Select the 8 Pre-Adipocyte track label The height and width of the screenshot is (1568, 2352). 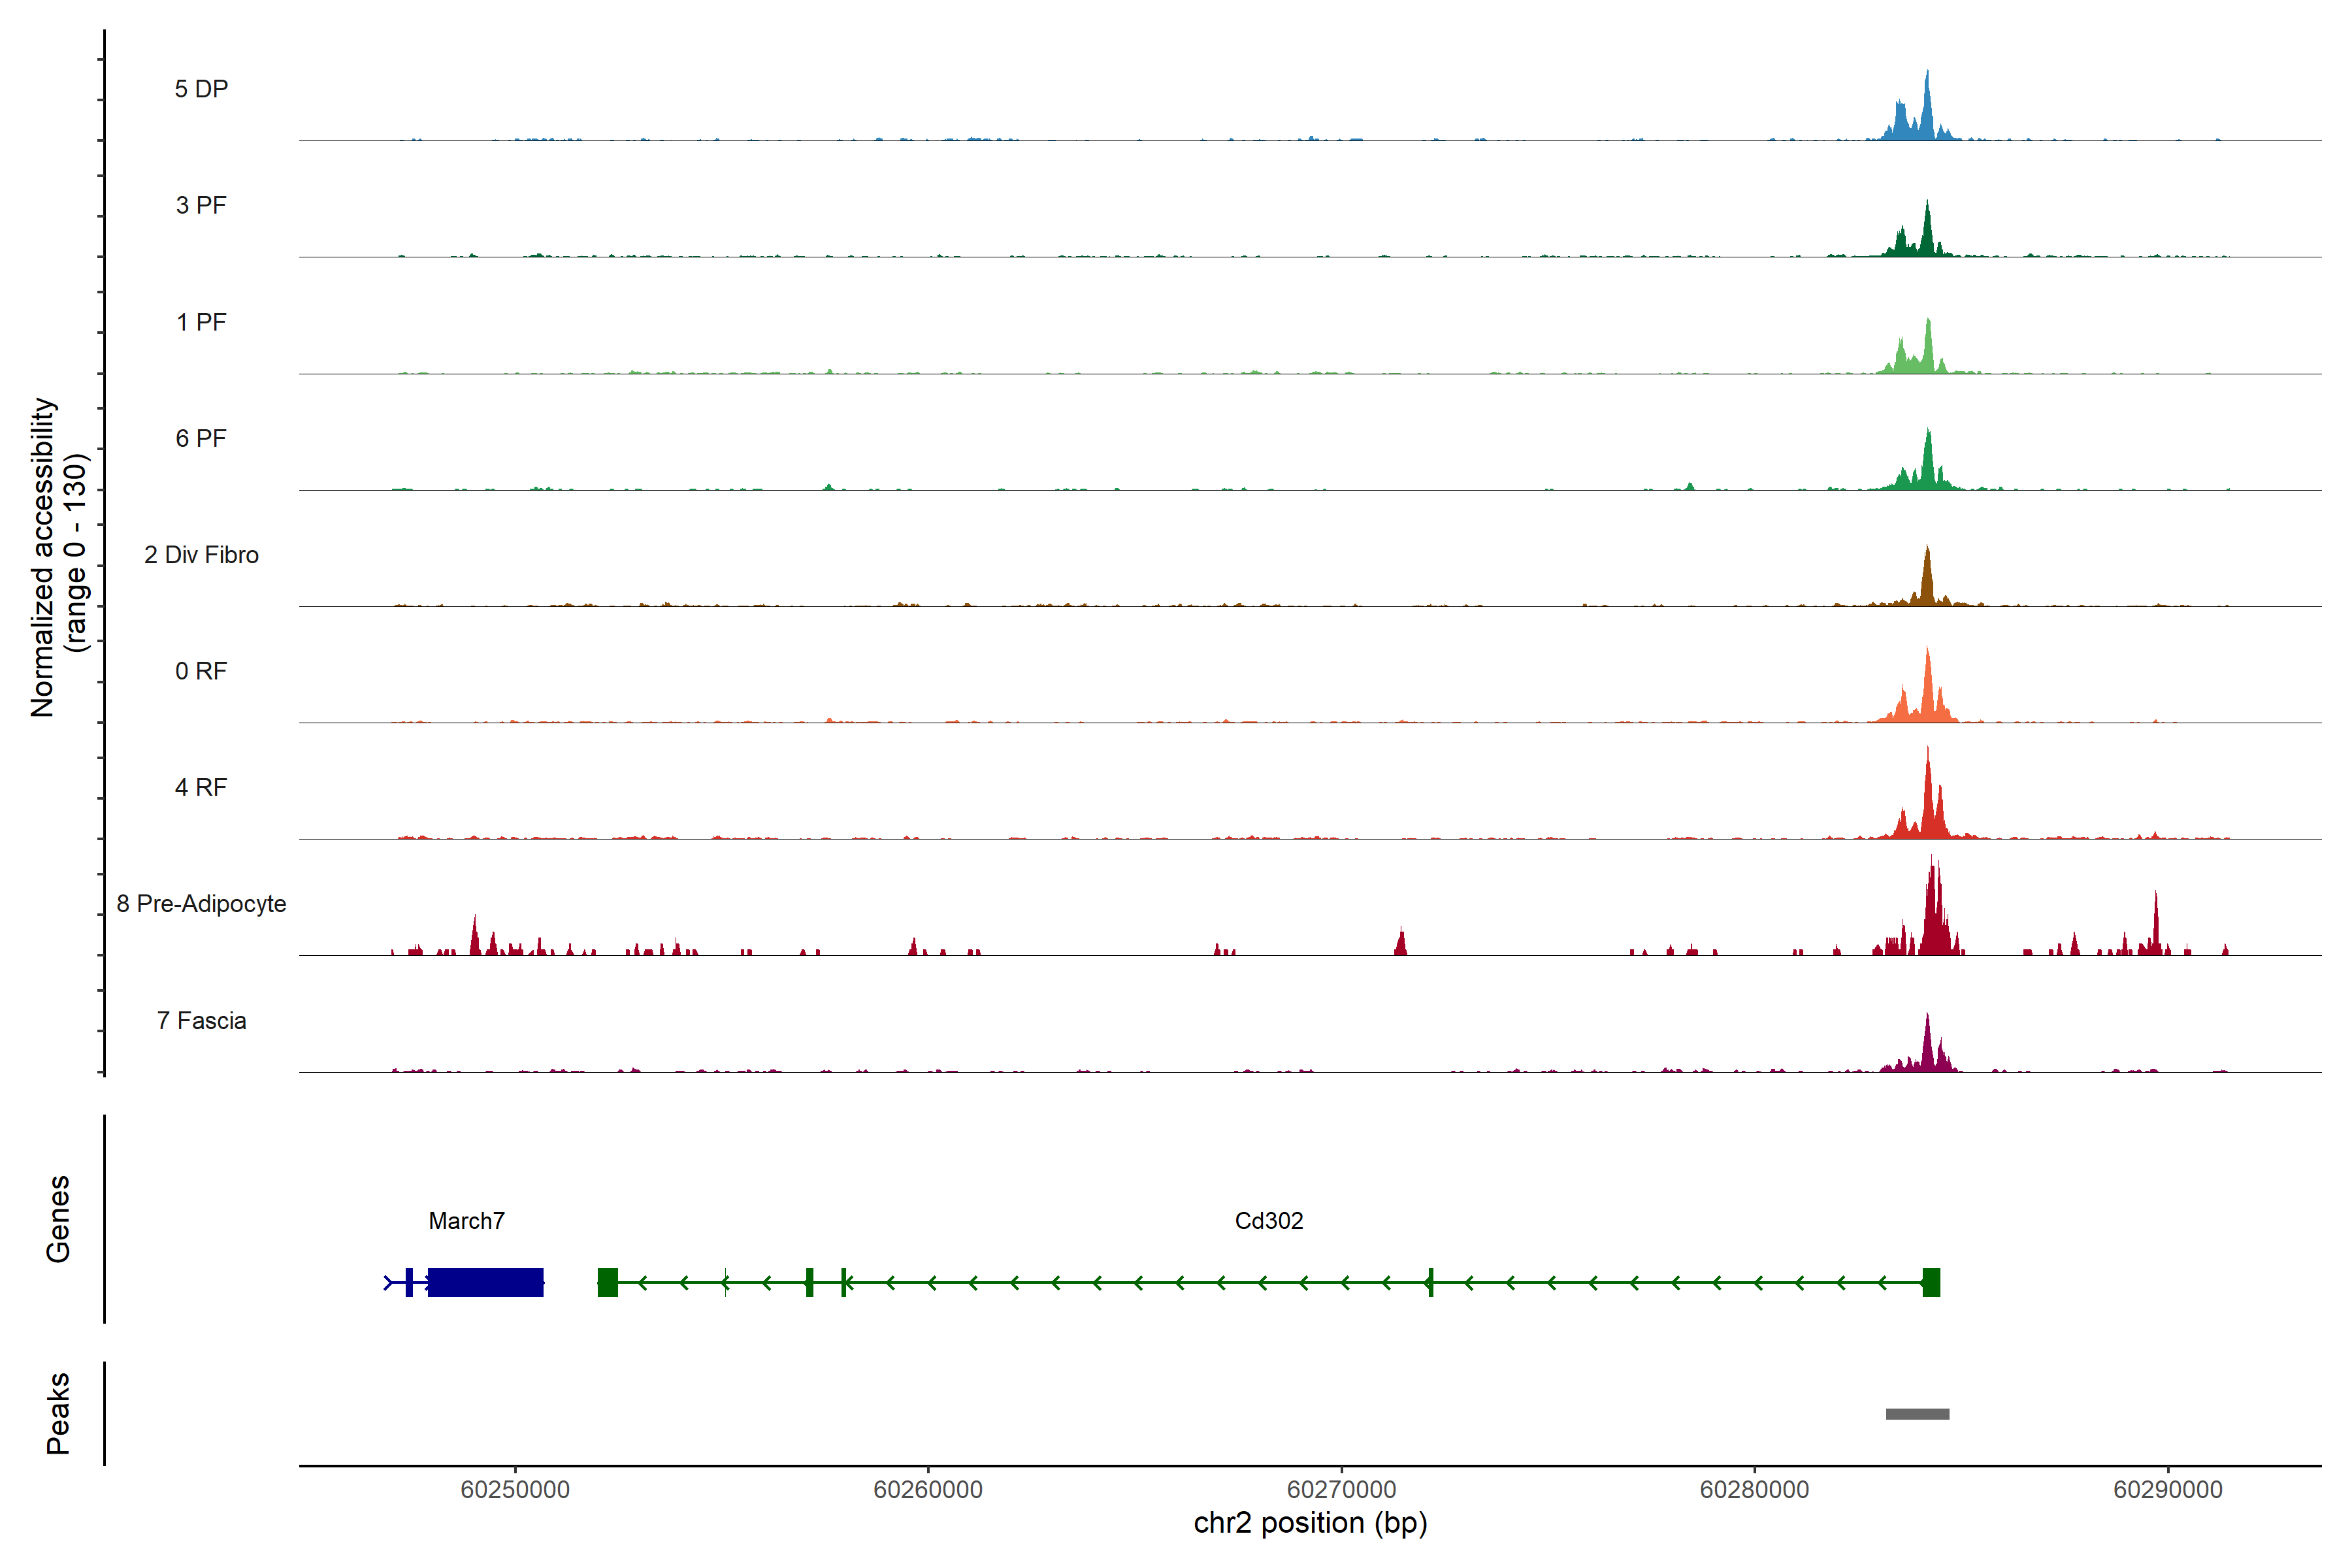coord(201,903)
